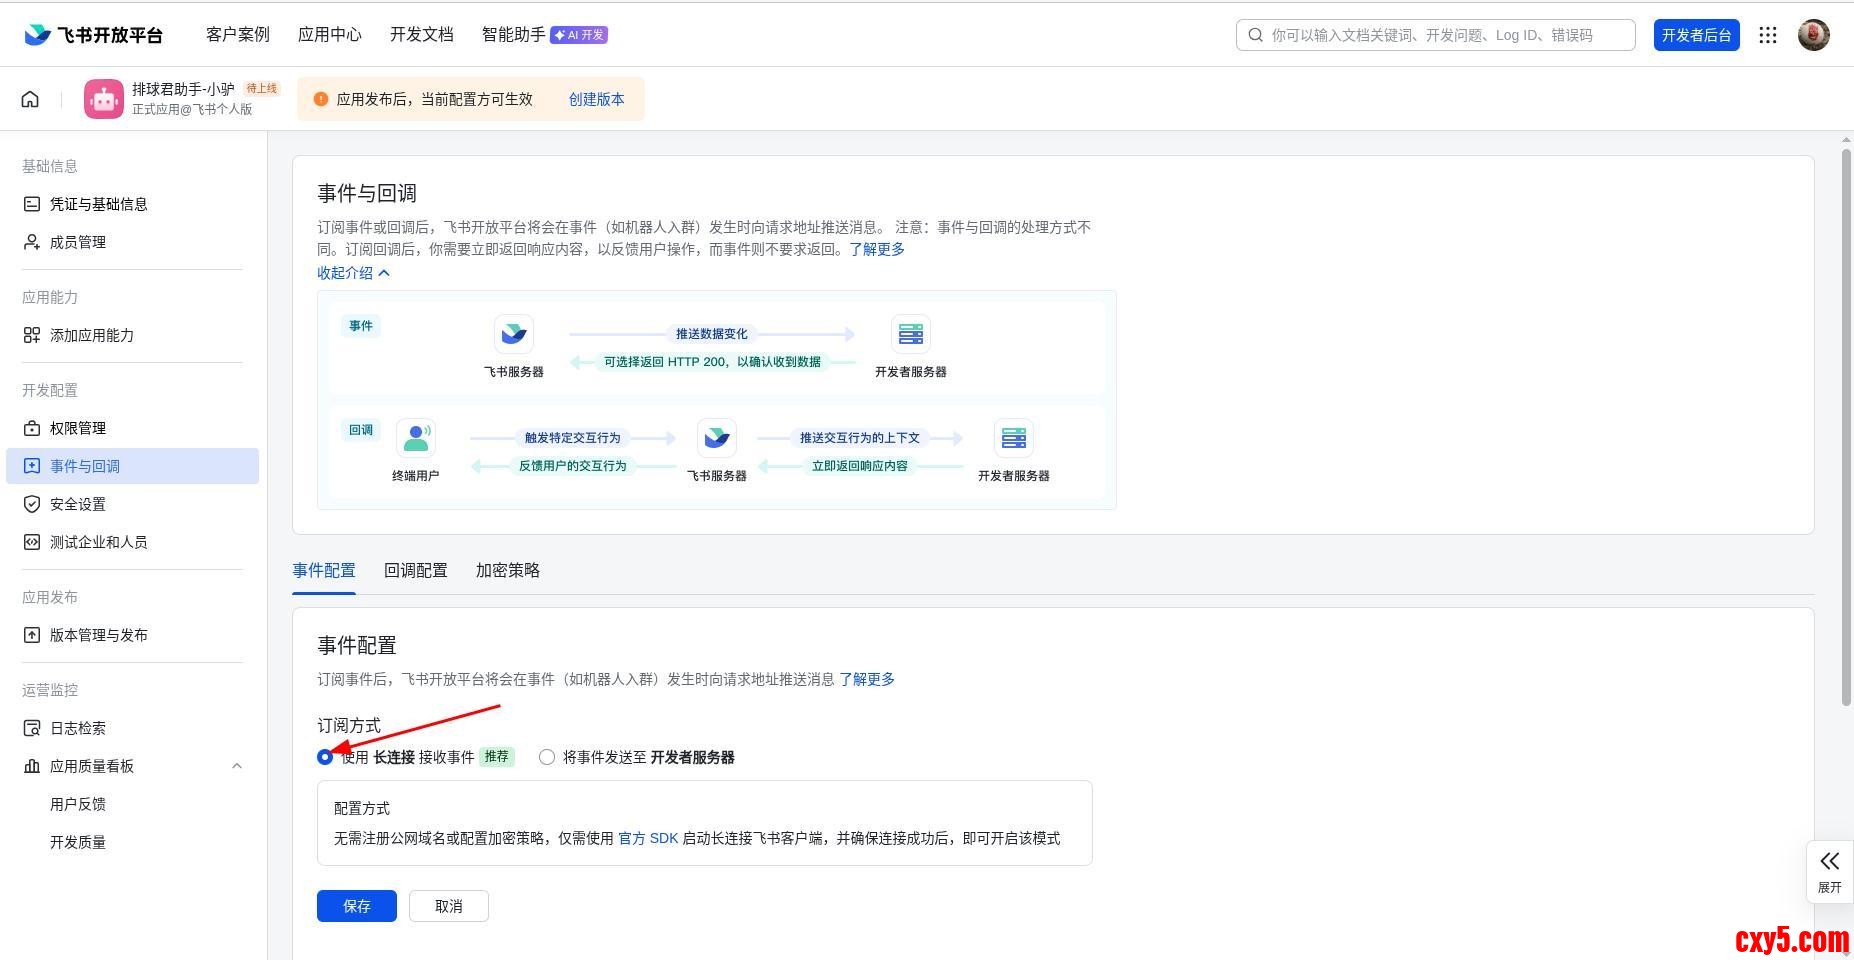Click the 权限管理 lock icon in sidebar
The width and height of the screenshot is (1854, 960).
(32, 428)
